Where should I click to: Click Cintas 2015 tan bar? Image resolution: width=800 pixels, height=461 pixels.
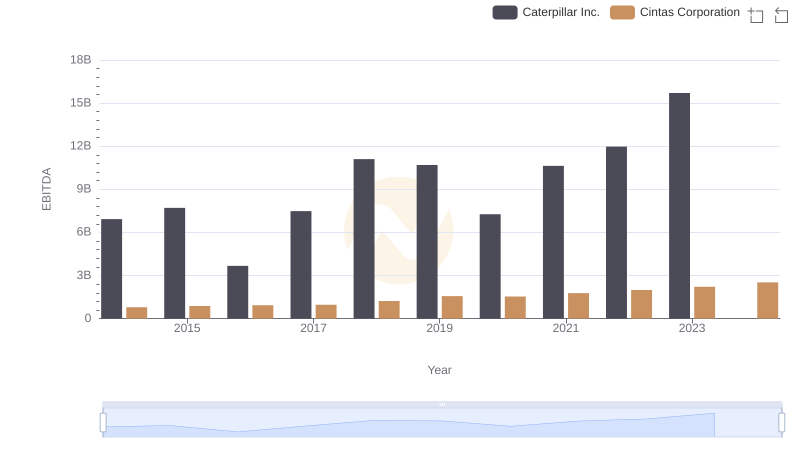pyautogui.click(x=199, y=313)
